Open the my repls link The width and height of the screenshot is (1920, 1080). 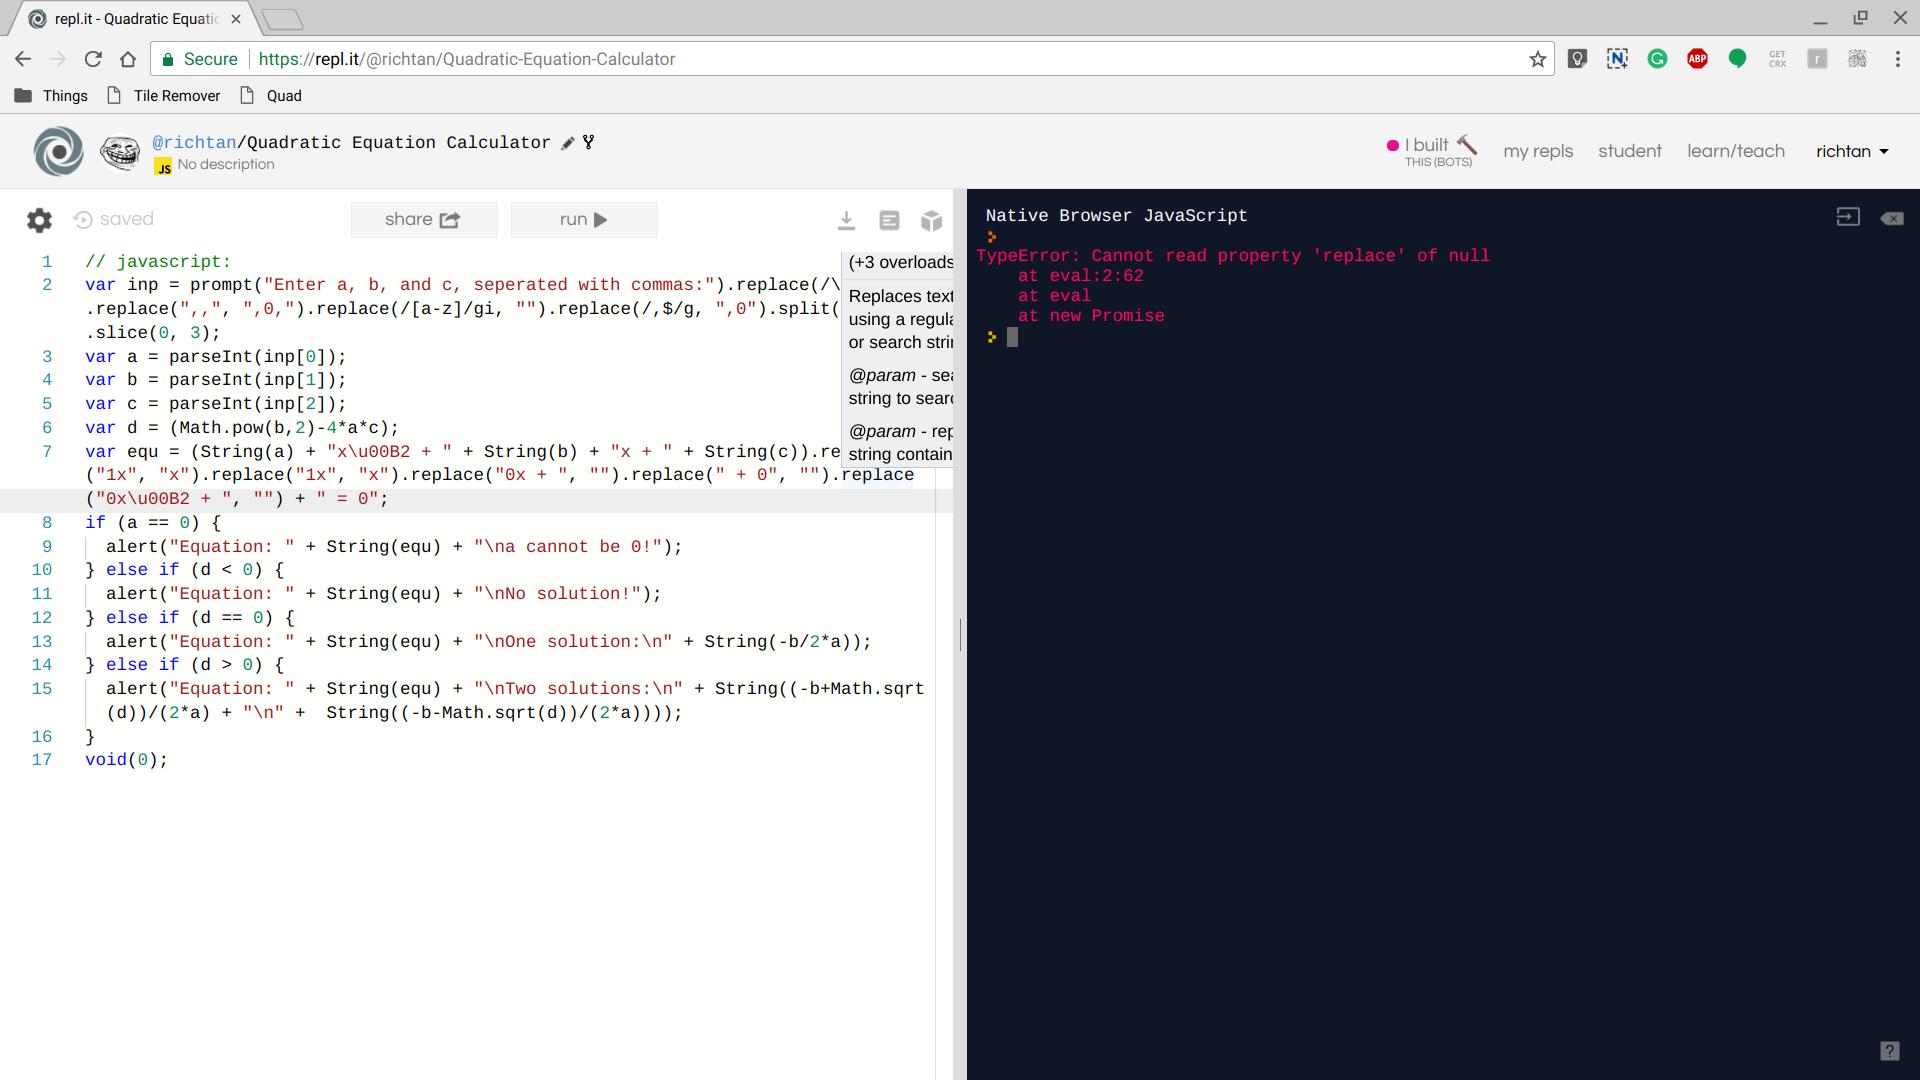pos(1538,151)
